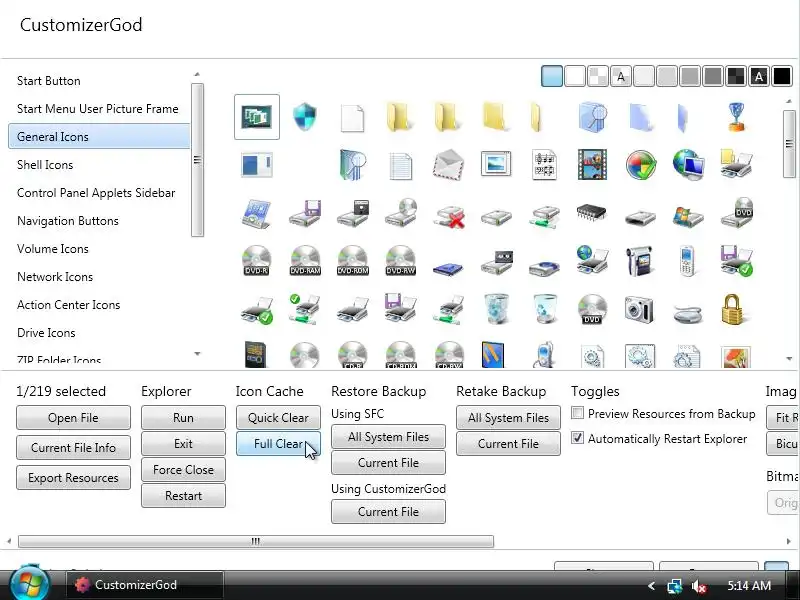Click the Windows Start orb
800x600 pixels.
(x=30, y=583)
